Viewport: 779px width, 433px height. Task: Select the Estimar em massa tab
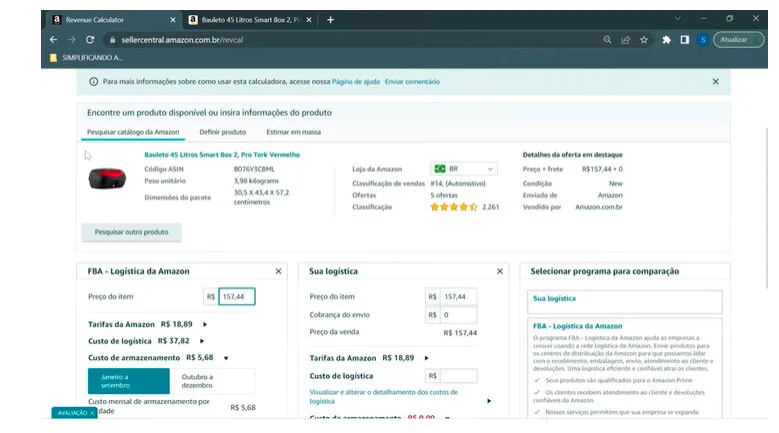click(294, 132)
